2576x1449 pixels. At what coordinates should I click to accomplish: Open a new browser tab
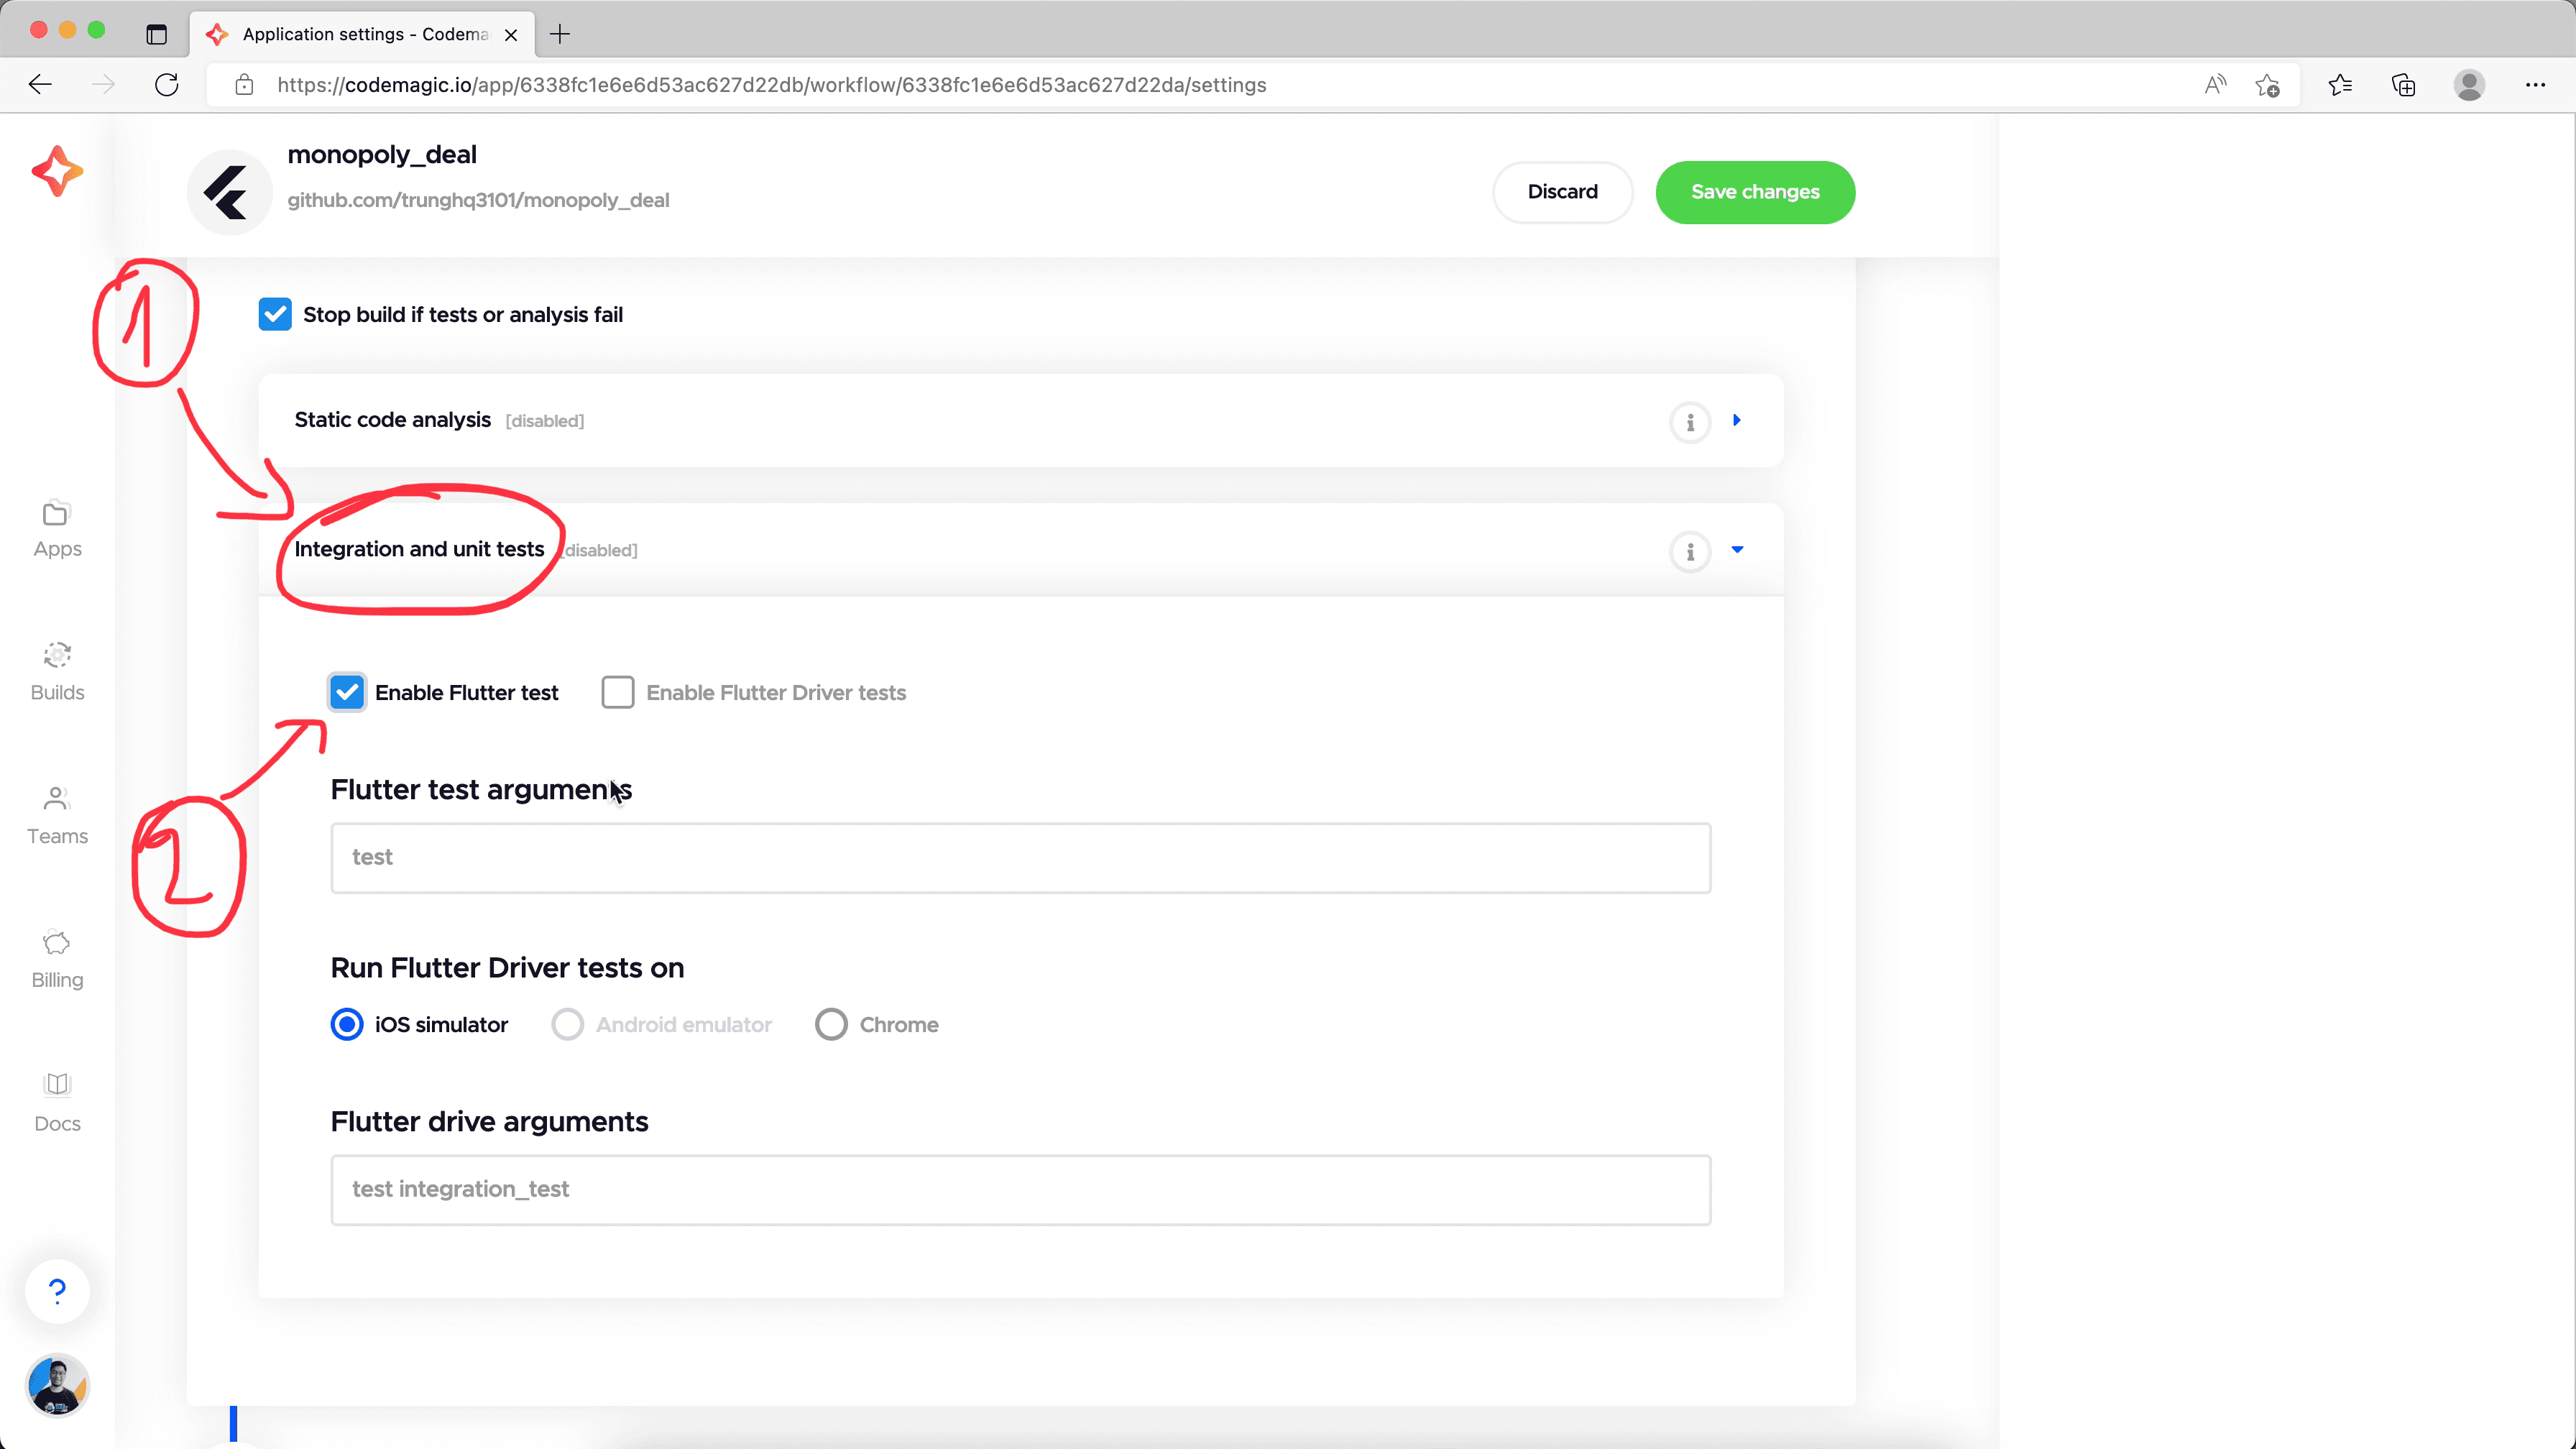tap(560, 34)
